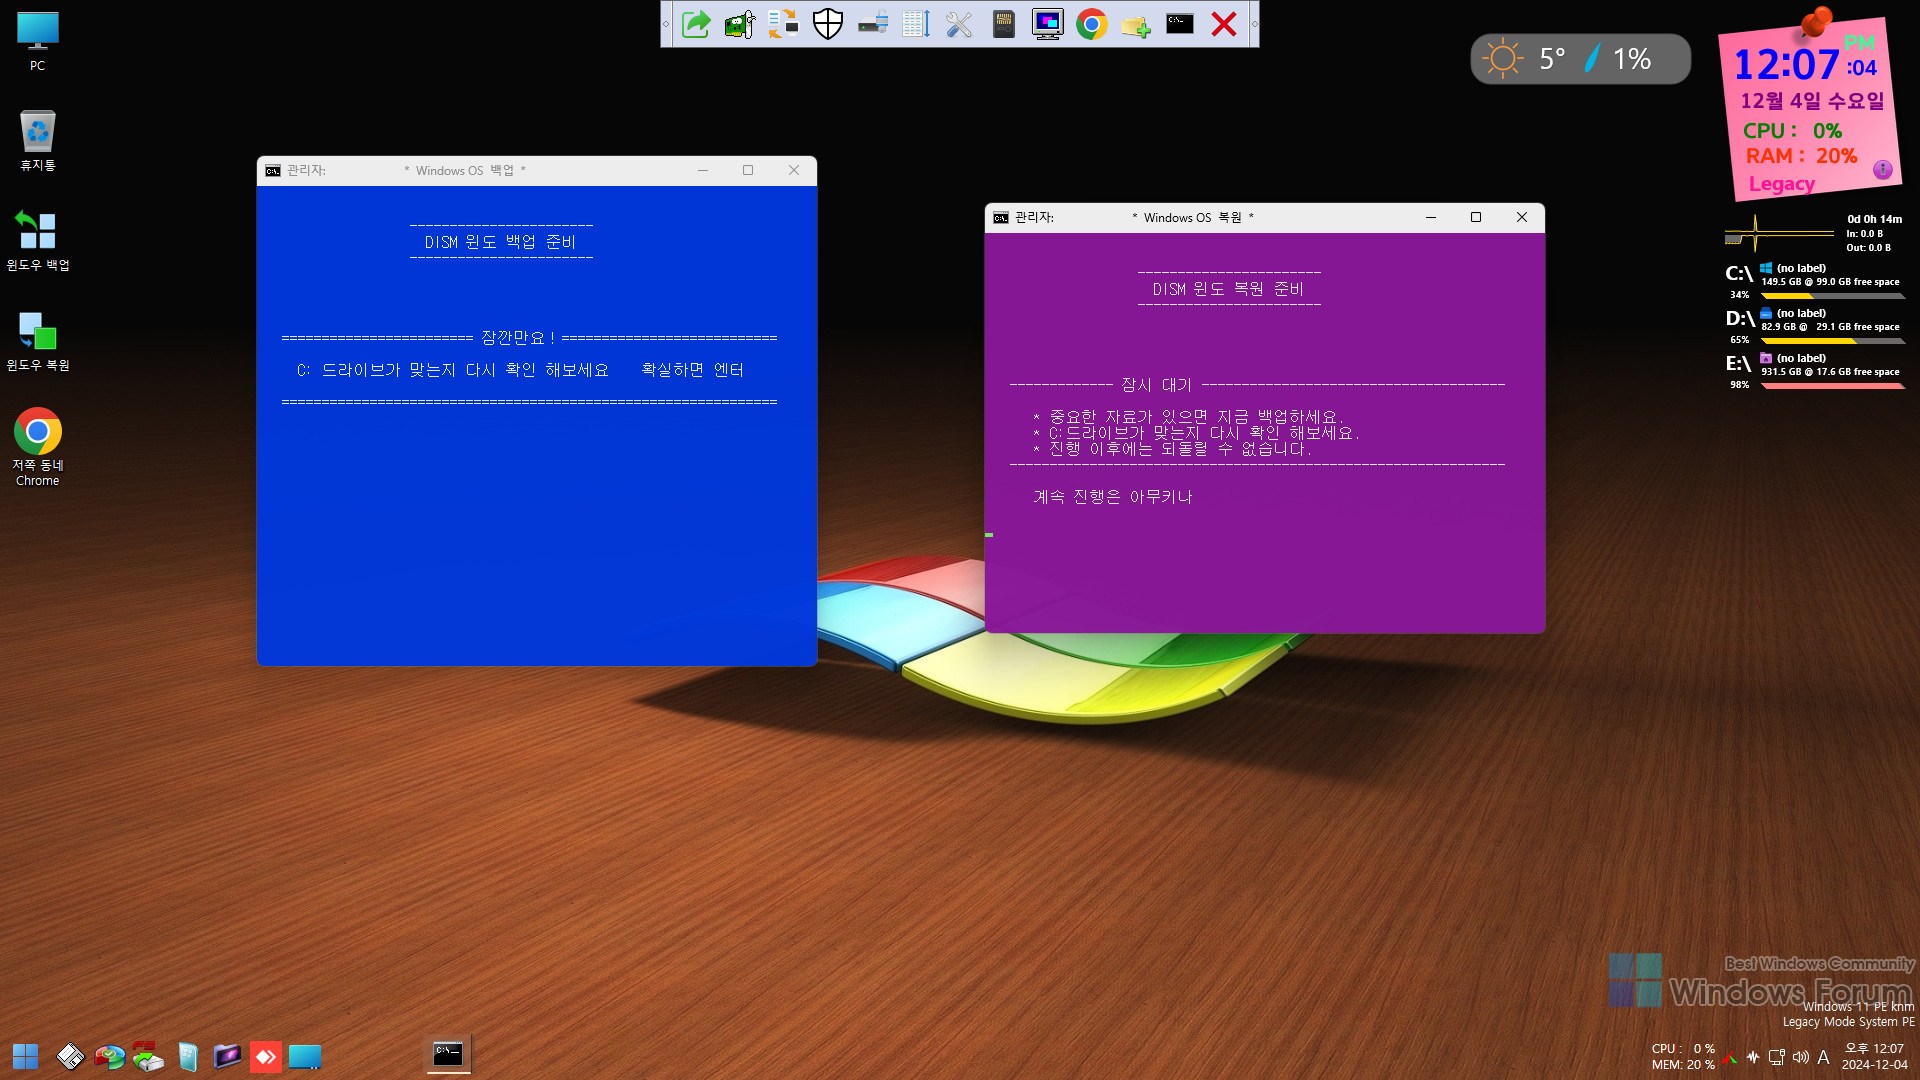This screenshot has width=1920, height=1080.
Task: Maximize the Windows OS 복원 window
Action: coord(1475,217)
